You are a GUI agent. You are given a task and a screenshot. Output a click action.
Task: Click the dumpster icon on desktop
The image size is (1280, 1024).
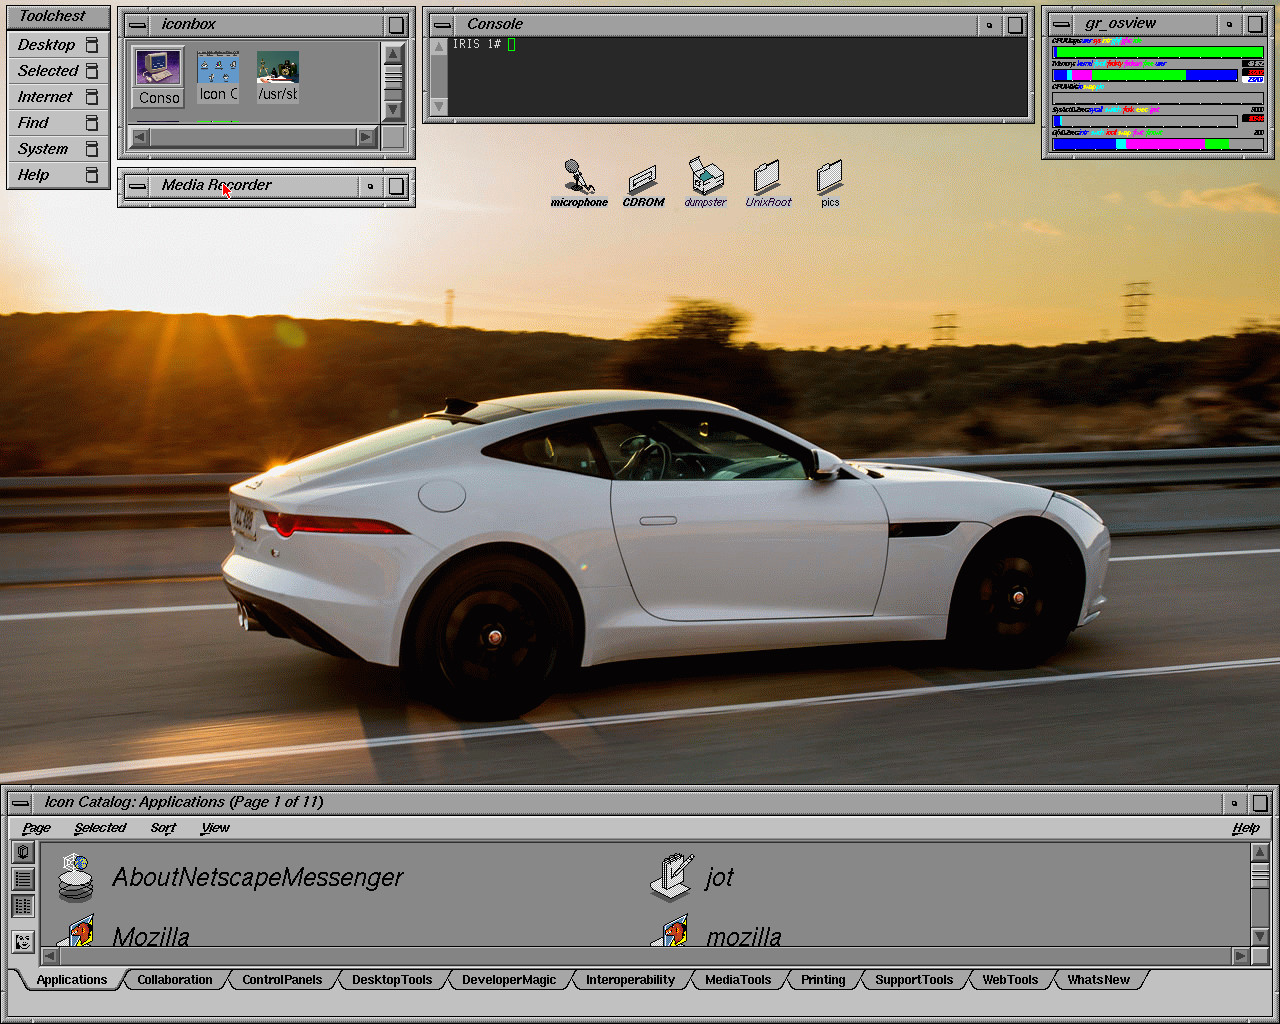point(706,177)
